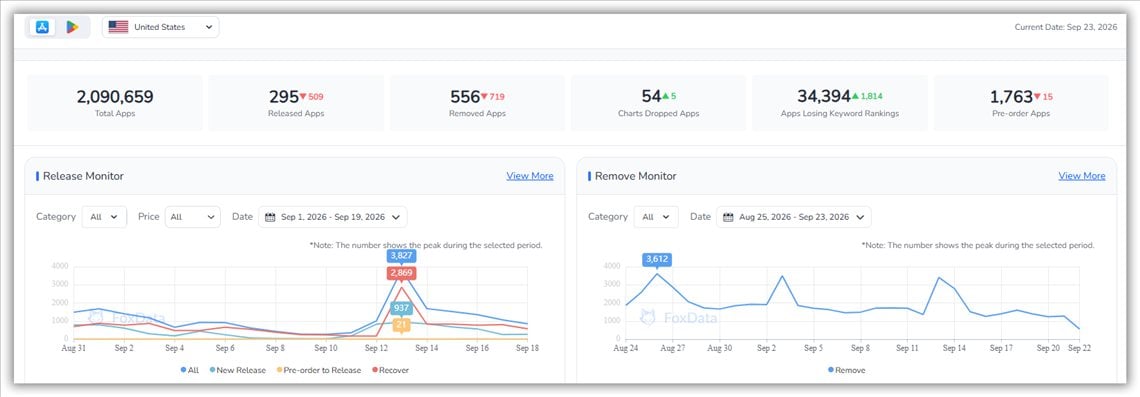Click the Remove Monitor heading

635,176
